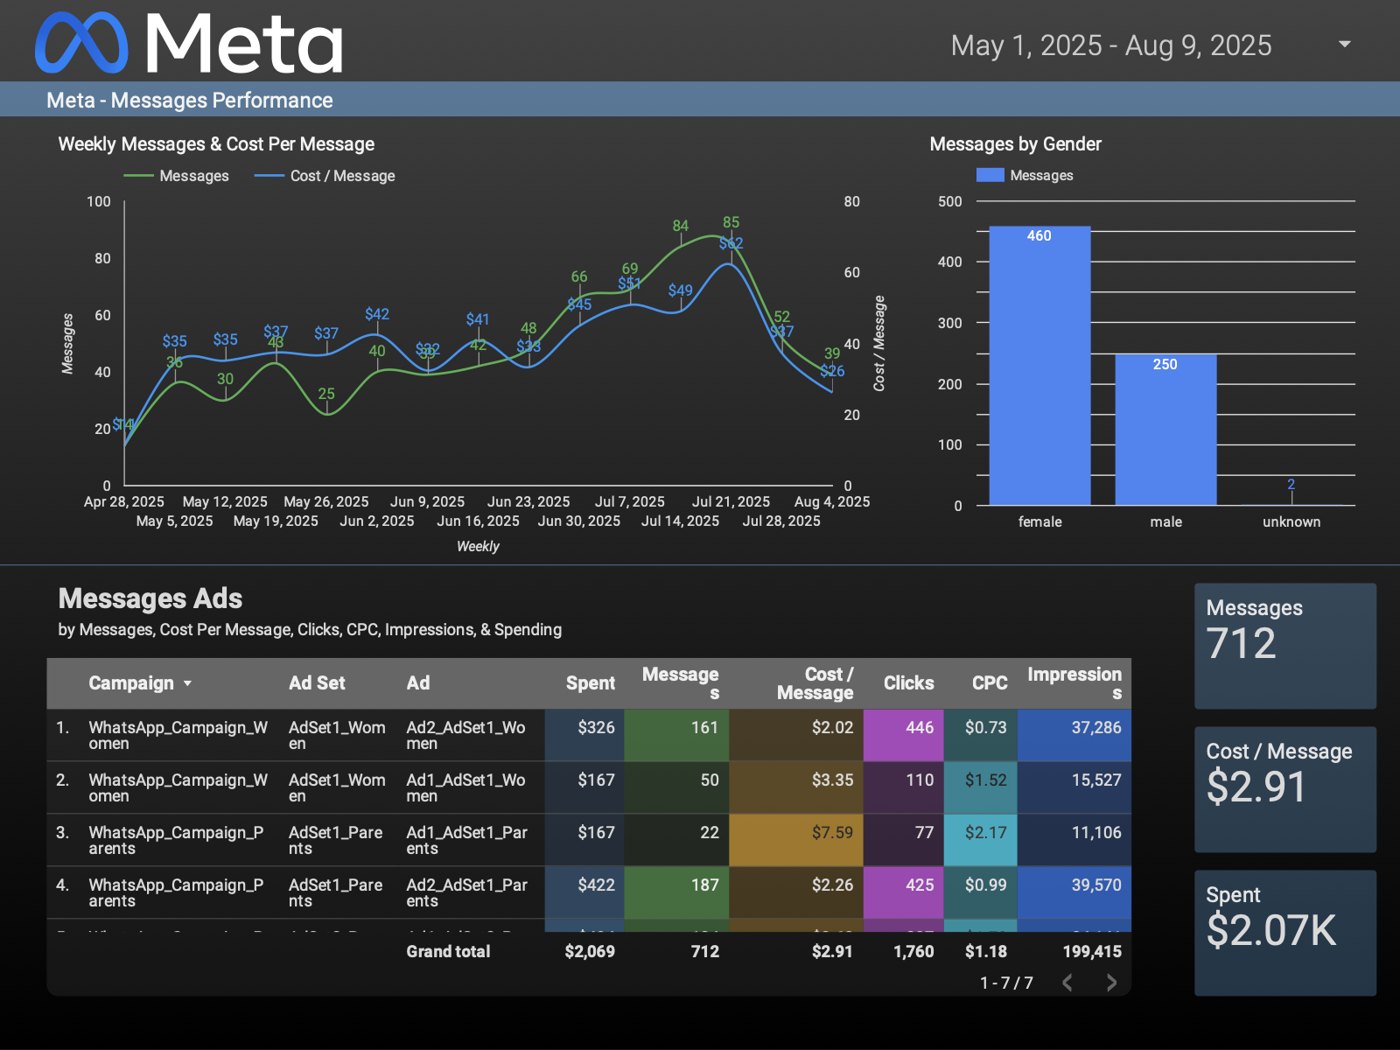Go to next table page arrow
The height and width of the screenshot is (1050, 1400).
pos(1111,983)
